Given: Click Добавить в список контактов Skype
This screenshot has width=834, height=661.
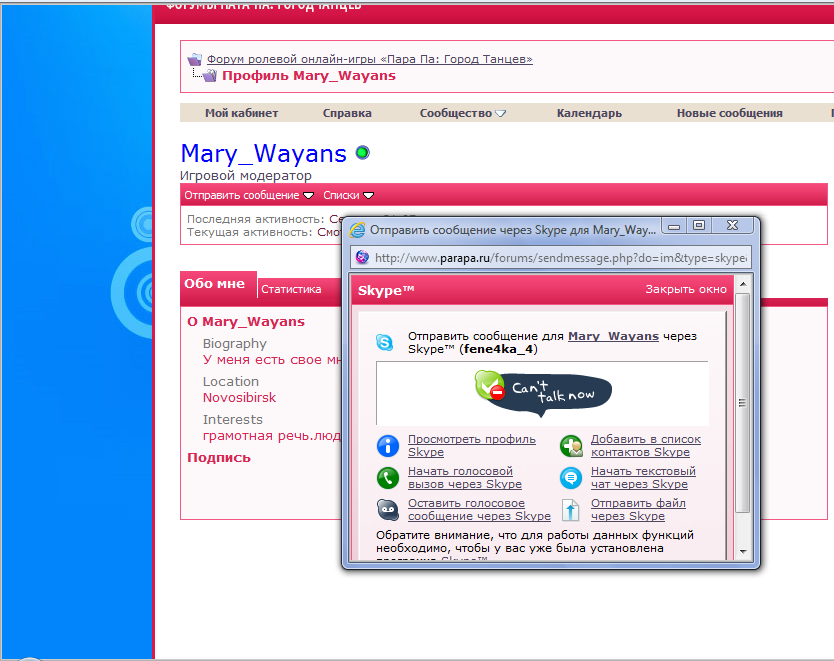Looking at the screenshot, I should tap(646, 446).
